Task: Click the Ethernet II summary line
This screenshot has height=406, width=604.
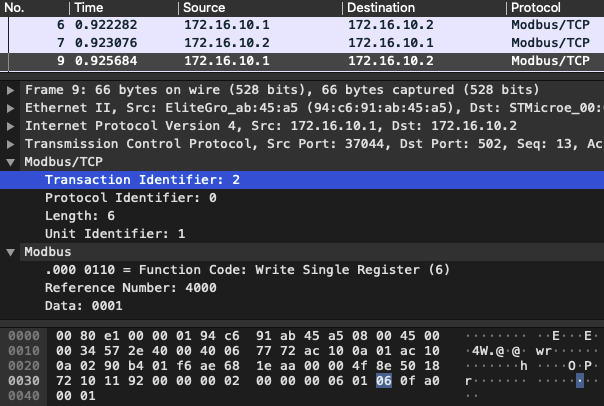Action: coord(314,108)
